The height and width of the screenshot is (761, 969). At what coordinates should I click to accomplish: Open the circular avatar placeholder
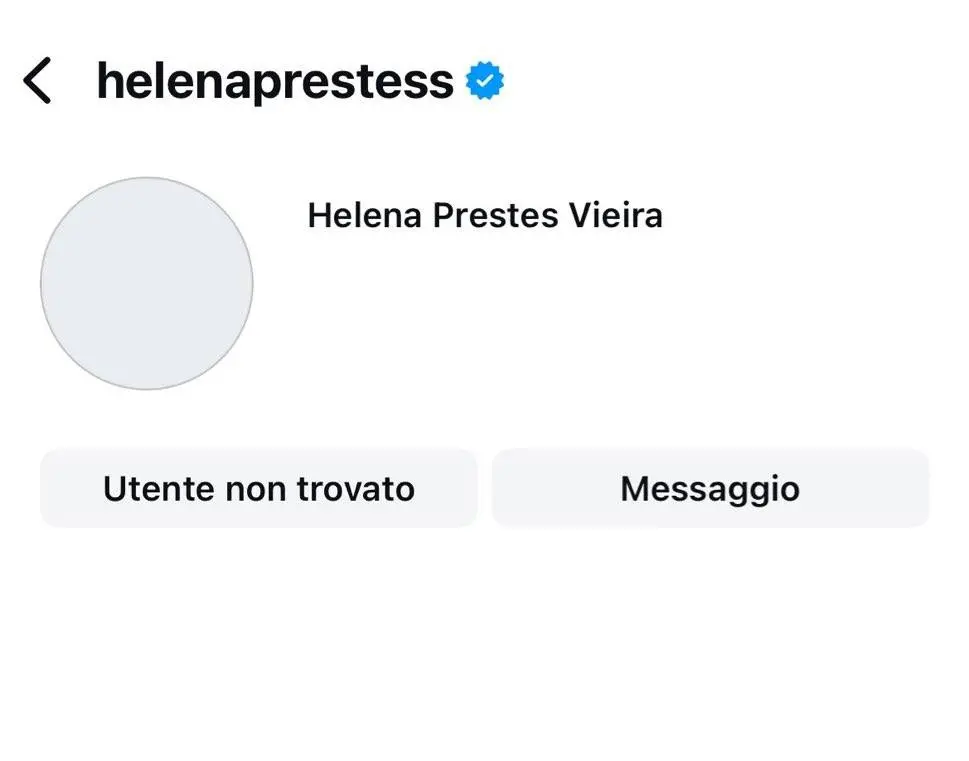point(146,283)
